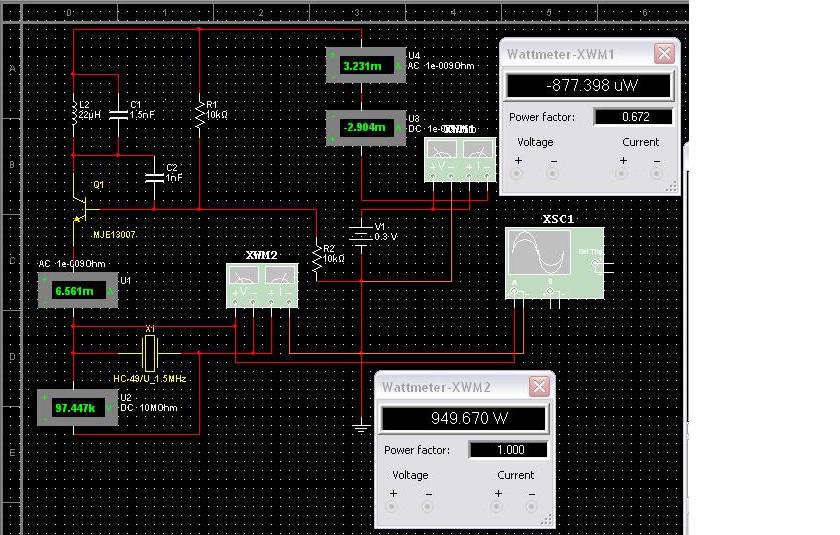Select the U3 DC meter reading -2.904m

click(x=364, y=128)
